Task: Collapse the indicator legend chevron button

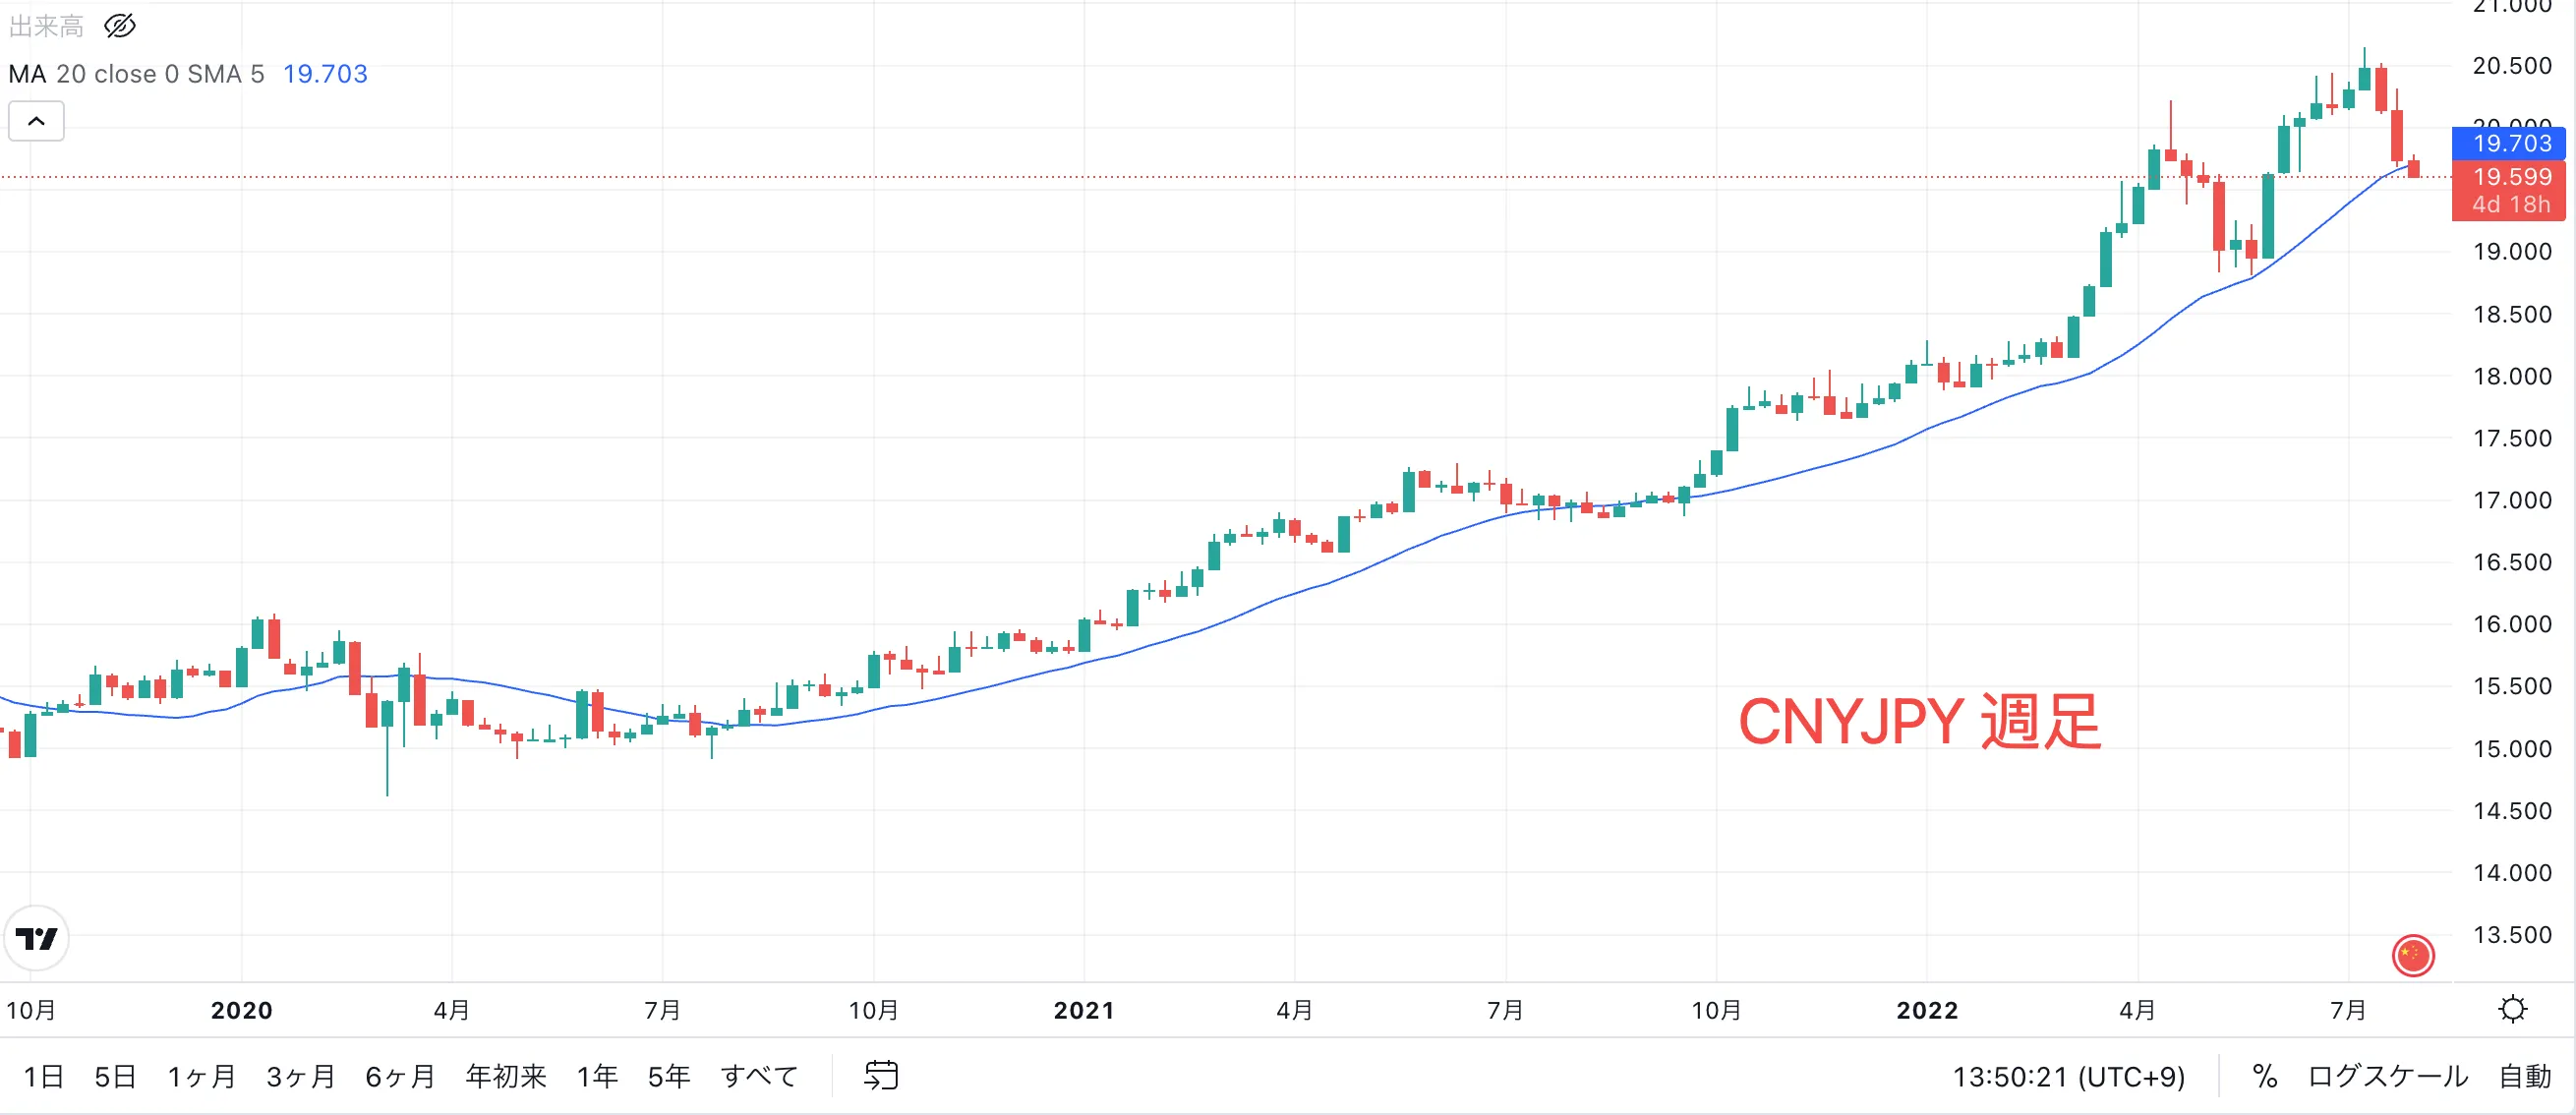Action: click(x=37, y=121)
